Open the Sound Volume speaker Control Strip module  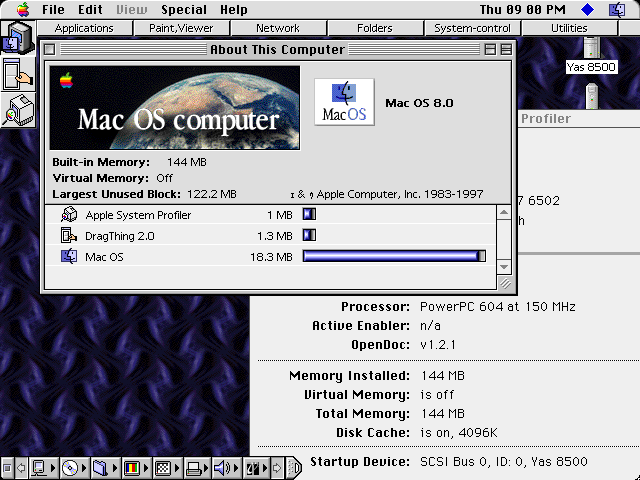coord(226,468)
